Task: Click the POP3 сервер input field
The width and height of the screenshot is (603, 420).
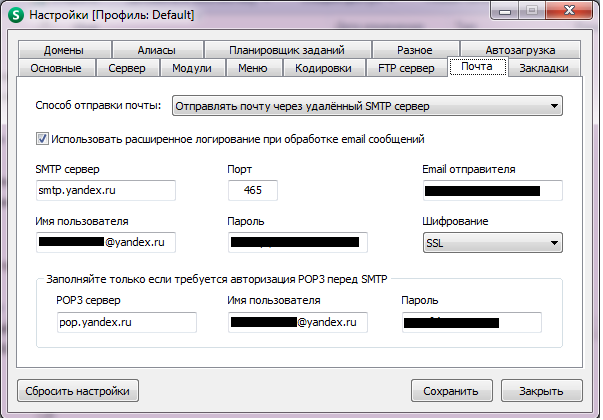Action: click(x=126, y=322)
